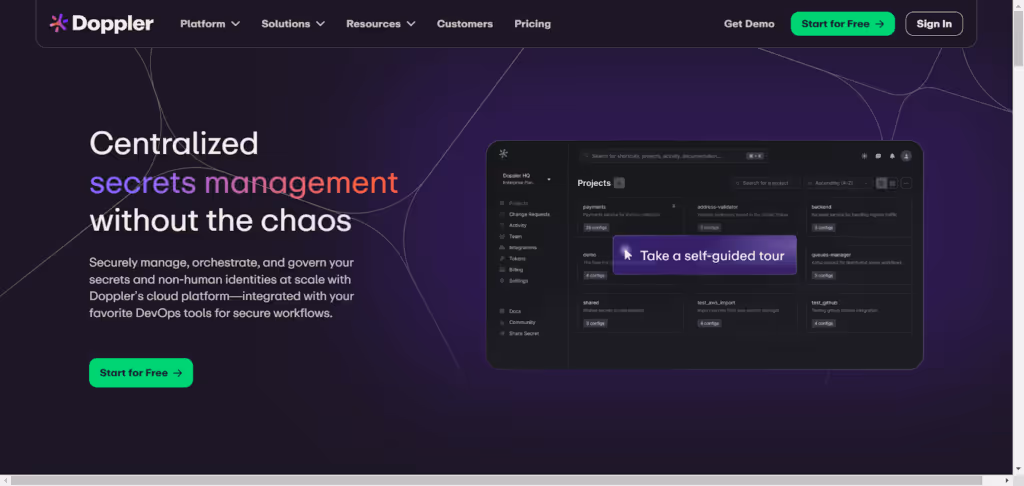Click the horizontal scrollbar left arrow
Screen dimensions: 1024x486
point(5,481)
